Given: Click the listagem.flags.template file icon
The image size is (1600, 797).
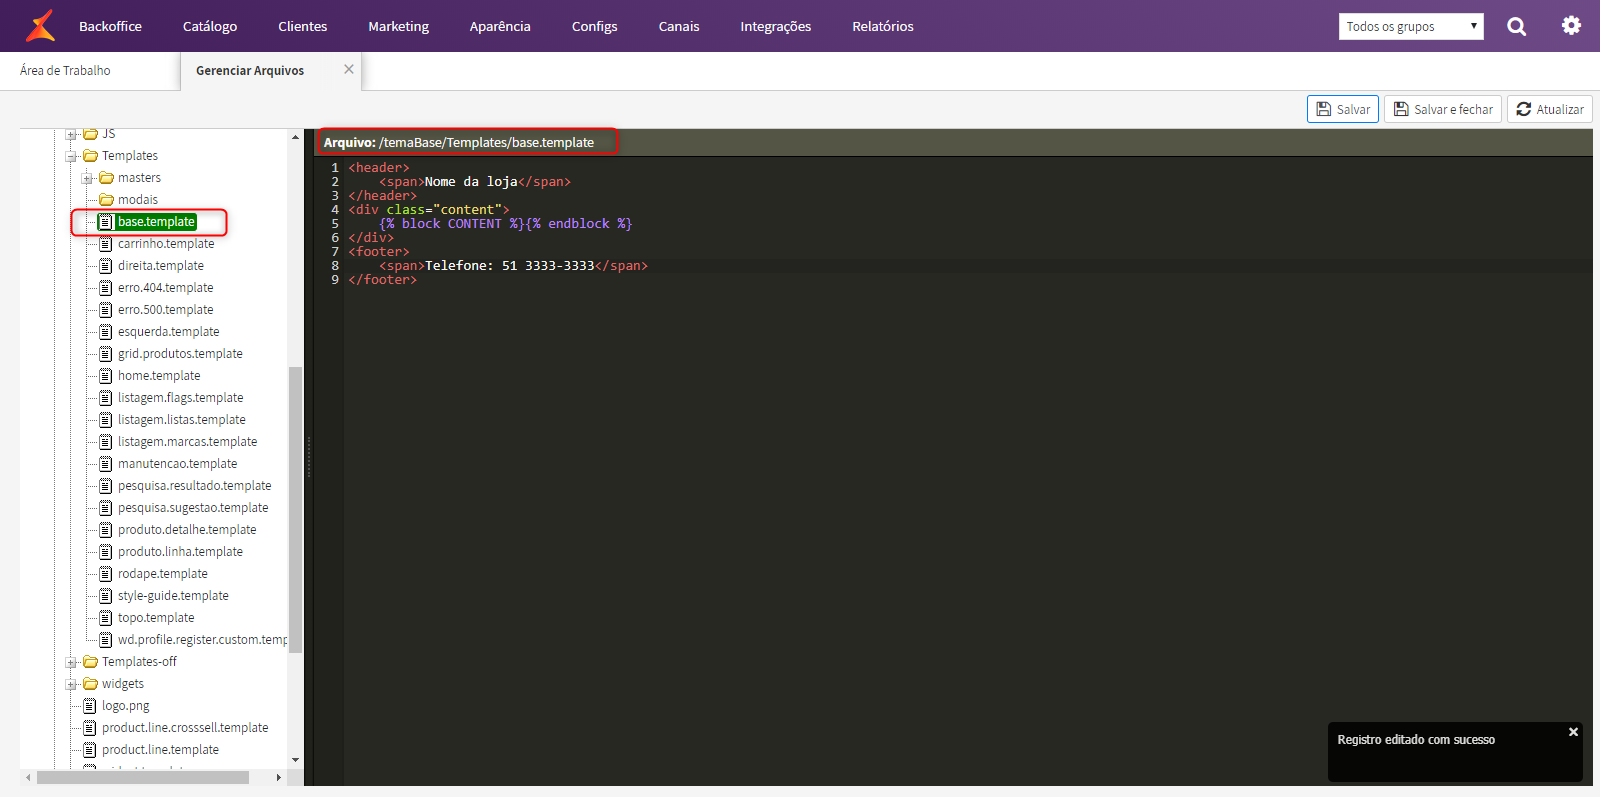Looking at the screenshot, I should 106,398.
